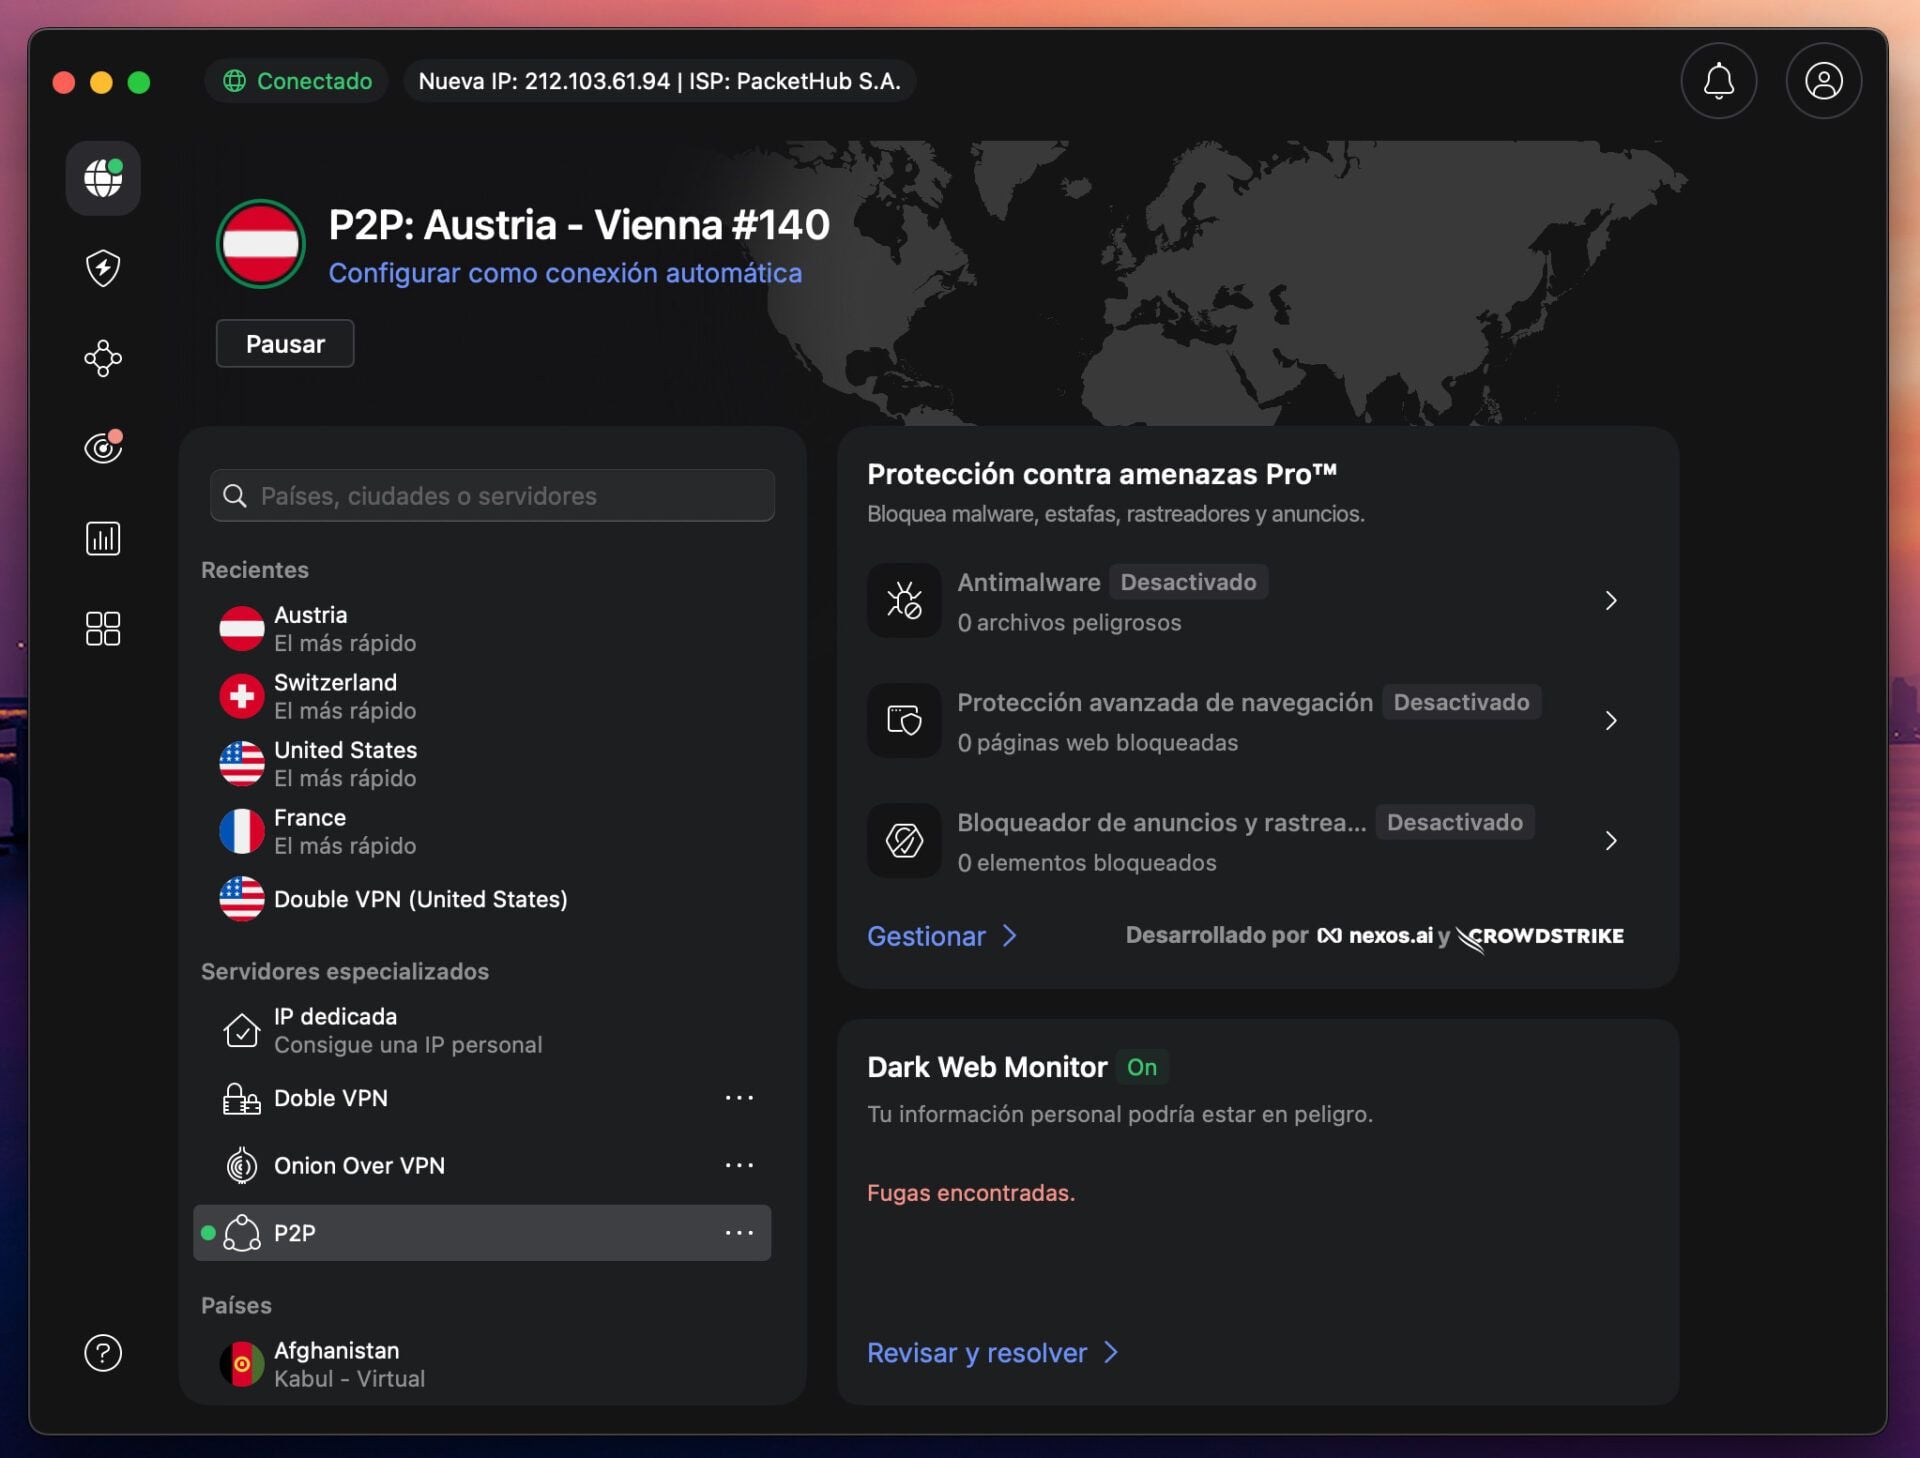Open the Meshnet icon in sidebar

click(103, 358)
